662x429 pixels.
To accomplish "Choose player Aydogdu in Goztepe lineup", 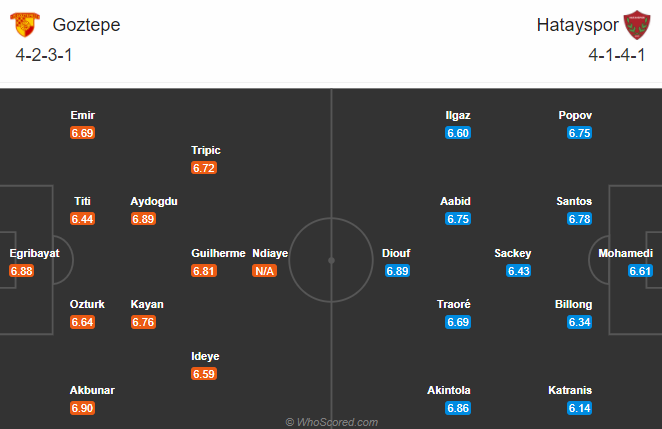I will 154,201.
